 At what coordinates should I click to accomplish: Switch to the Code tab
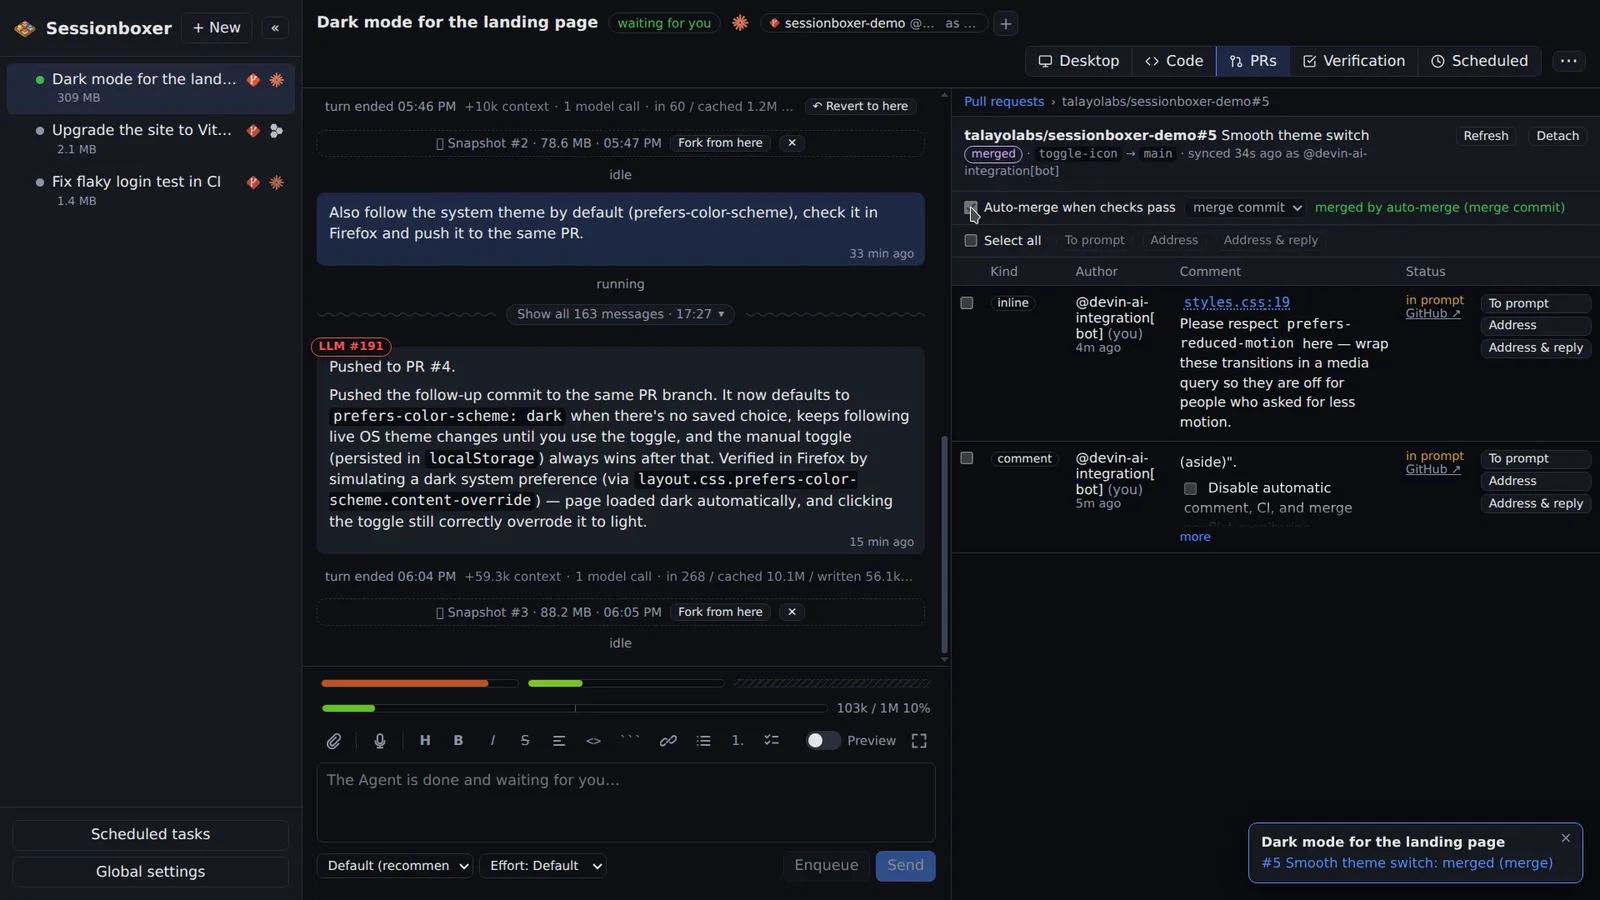pos(1174,61)
